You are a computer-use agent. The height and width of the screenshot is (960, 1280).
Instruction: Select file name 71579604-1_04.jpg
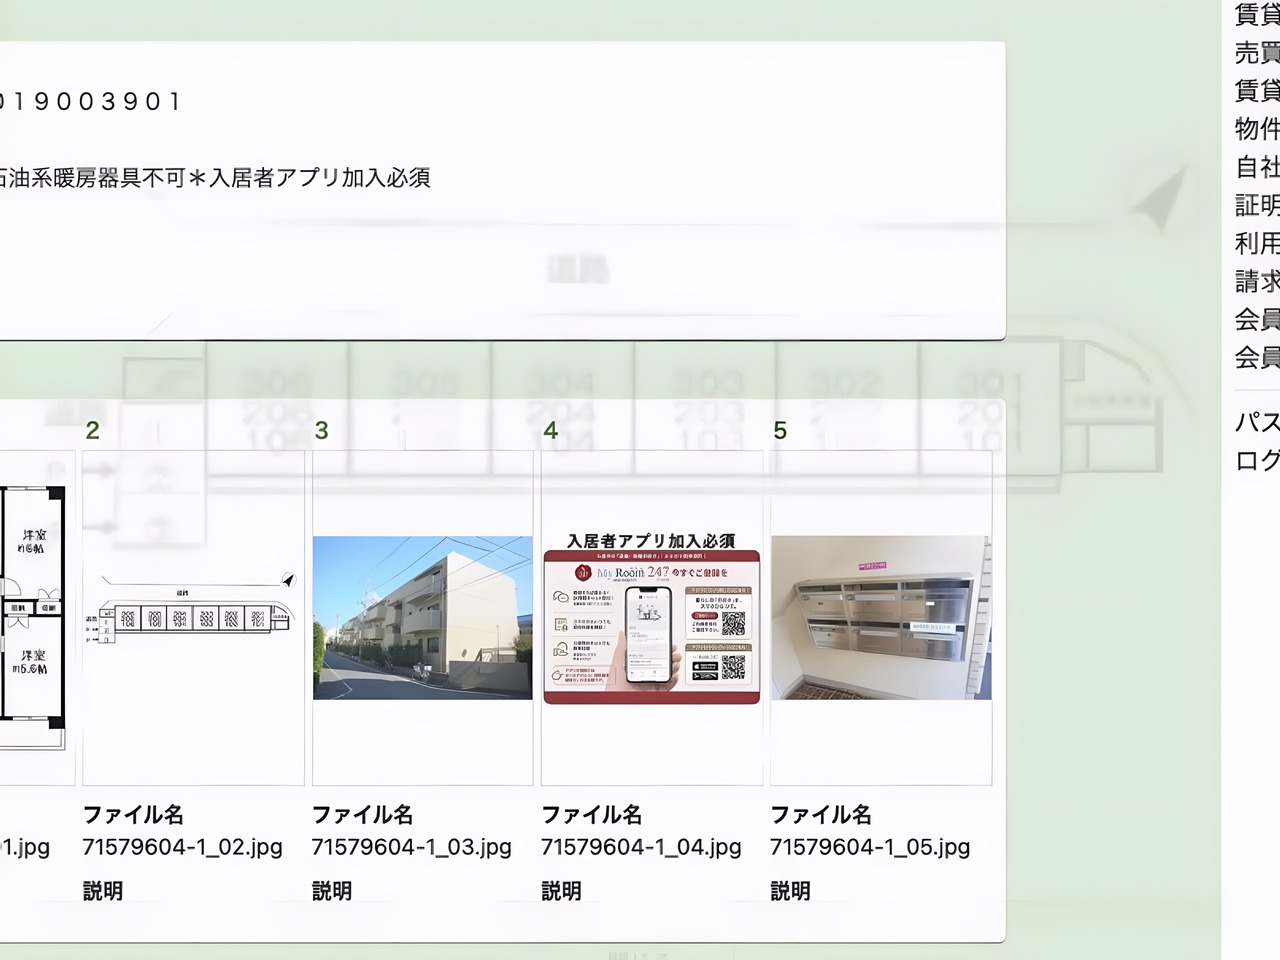tap(641, 848)
